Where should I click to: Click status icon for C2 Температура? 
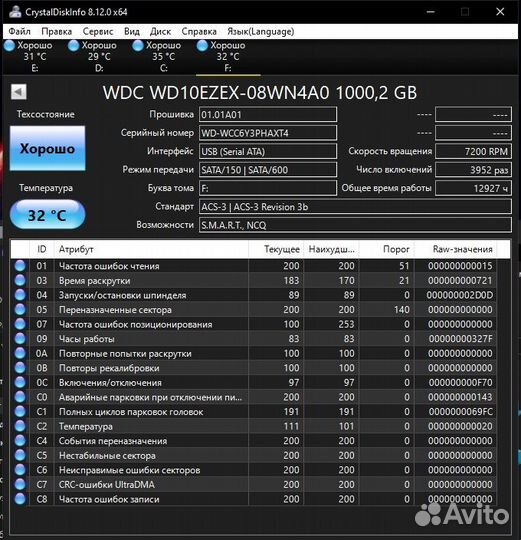(x=20, y=426)
